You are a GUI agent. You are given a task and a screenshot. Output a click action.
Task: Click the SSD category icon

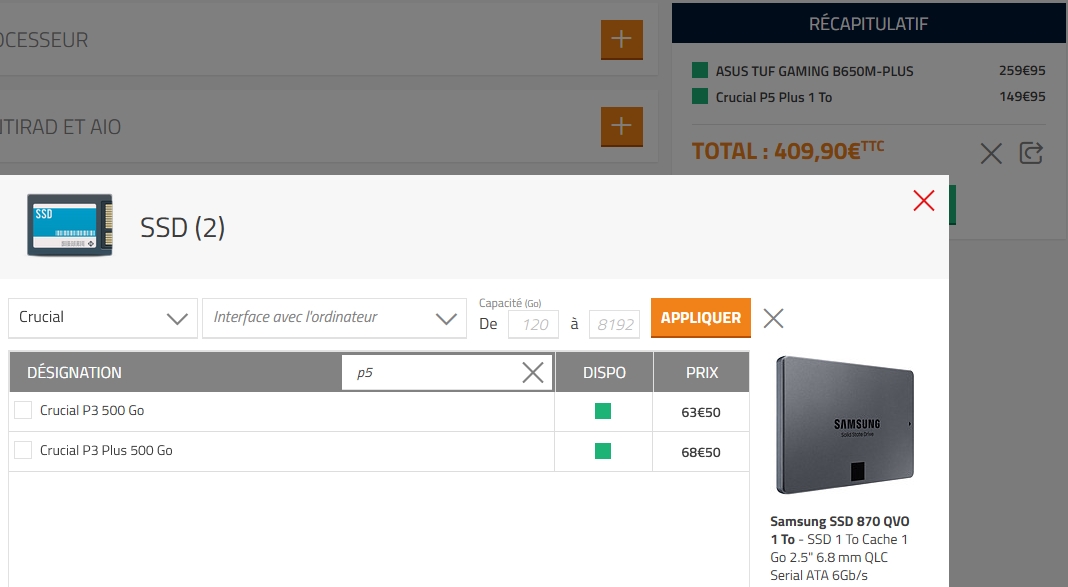[69, 225]
